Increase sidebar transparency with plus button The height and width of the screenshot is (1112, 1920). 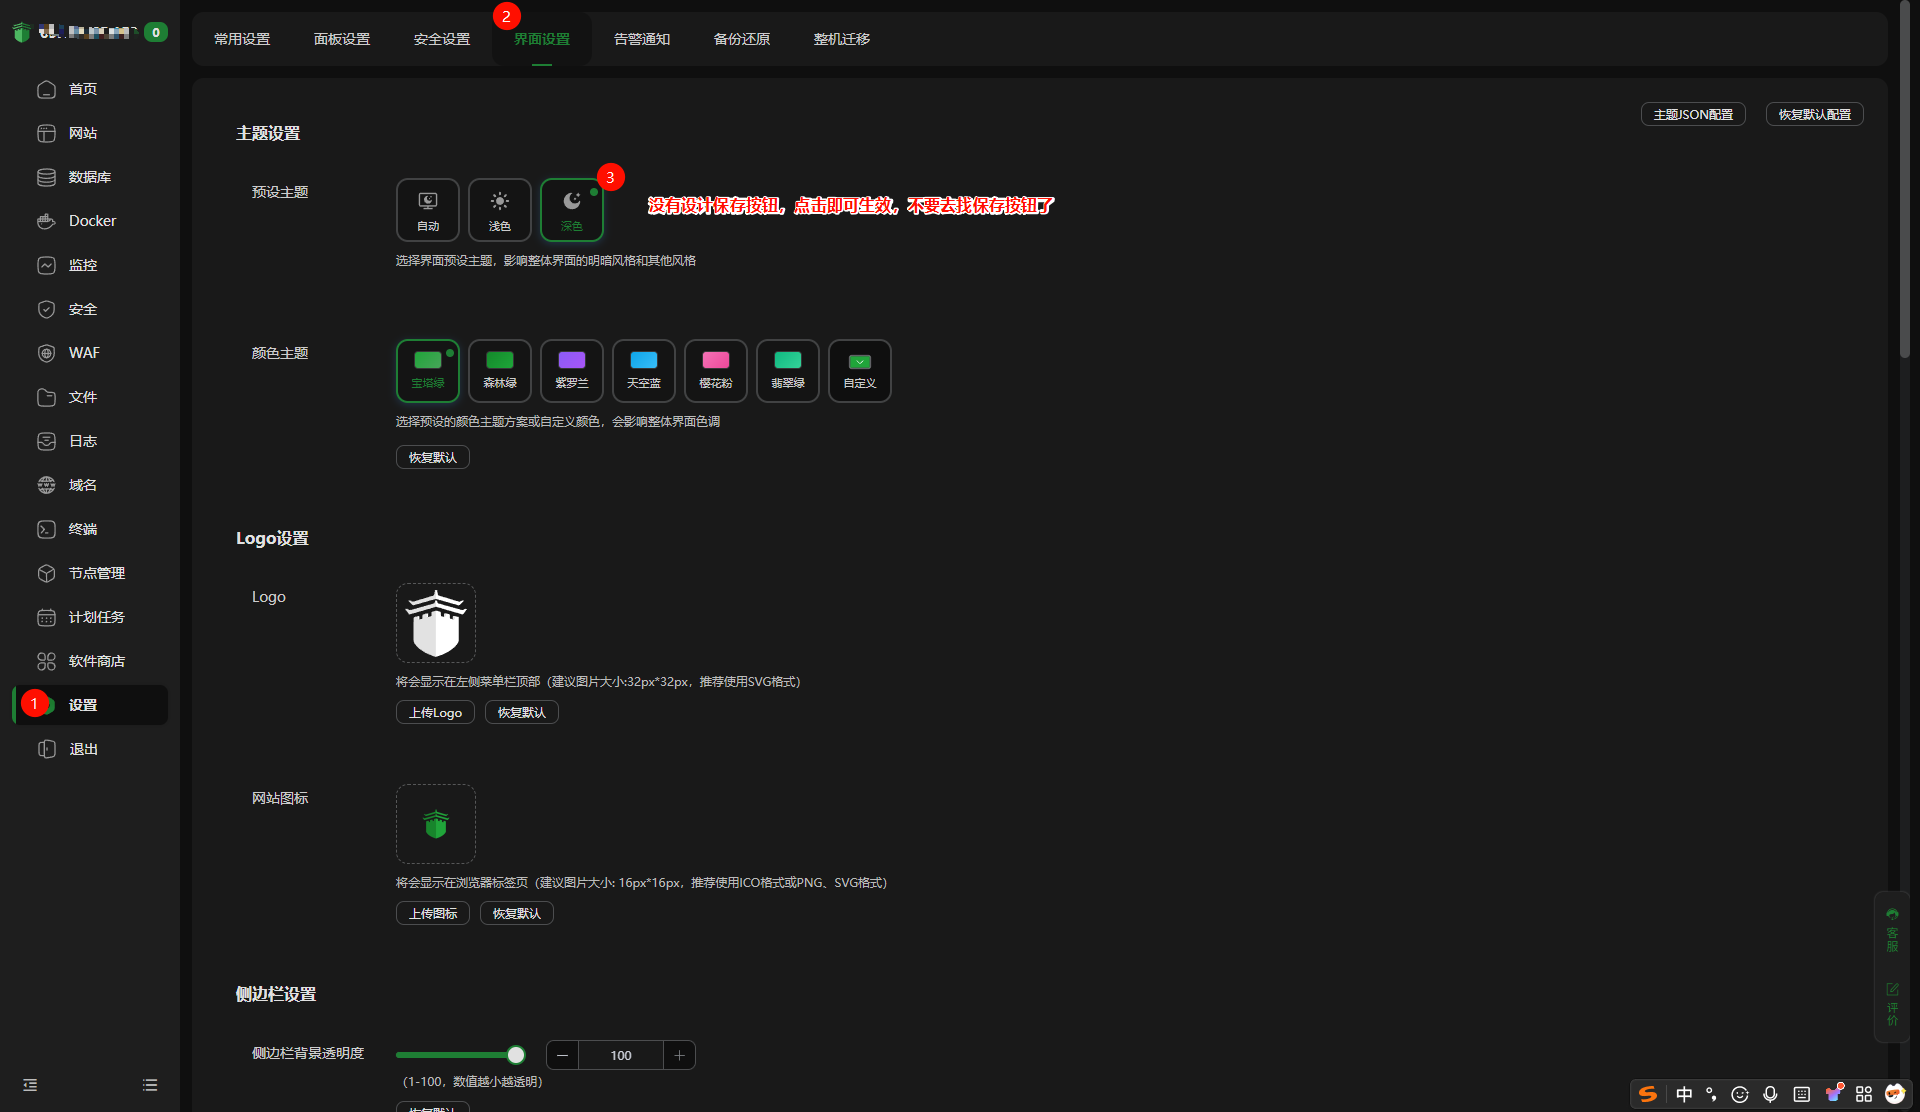point(679,1055)
